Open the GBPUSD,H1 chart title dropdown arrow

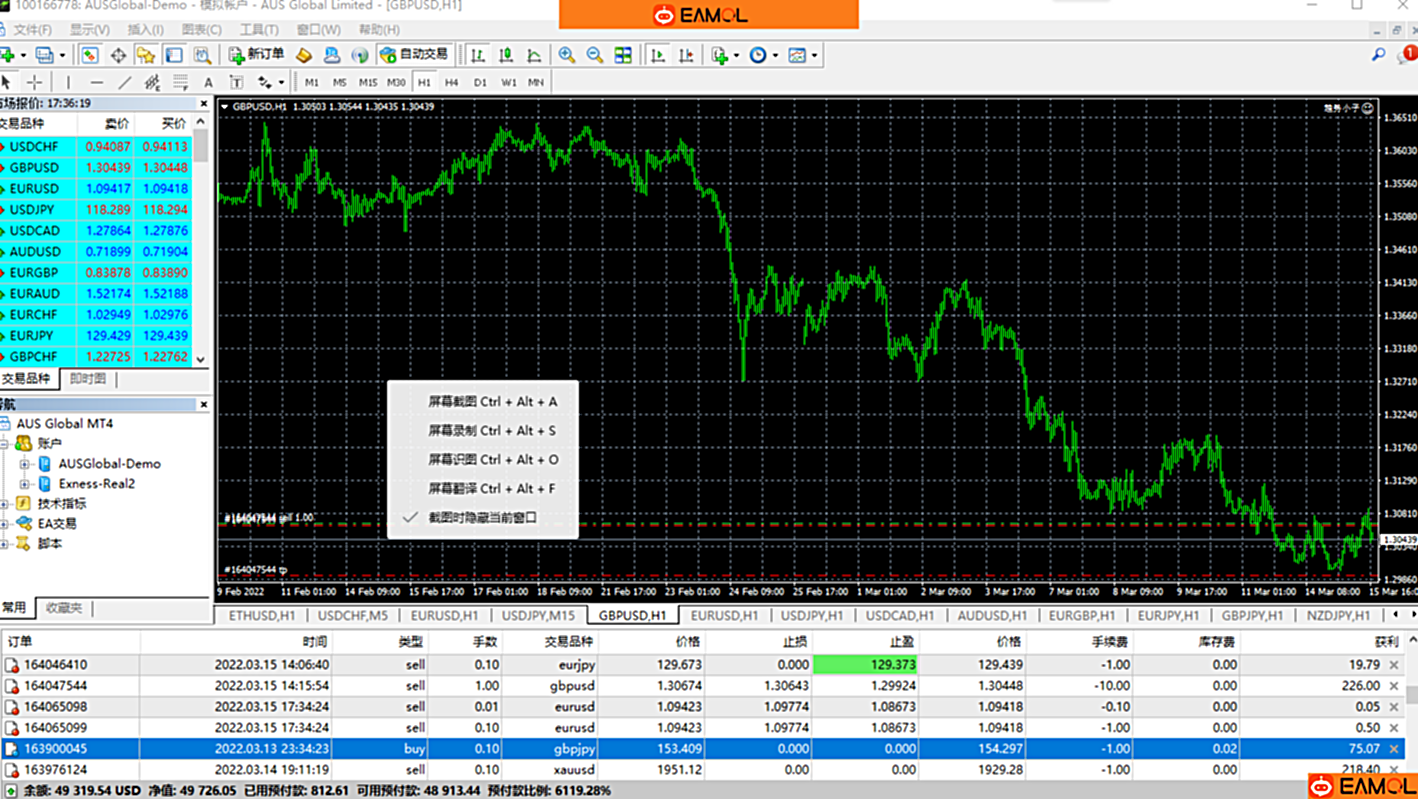click(225, 106)
